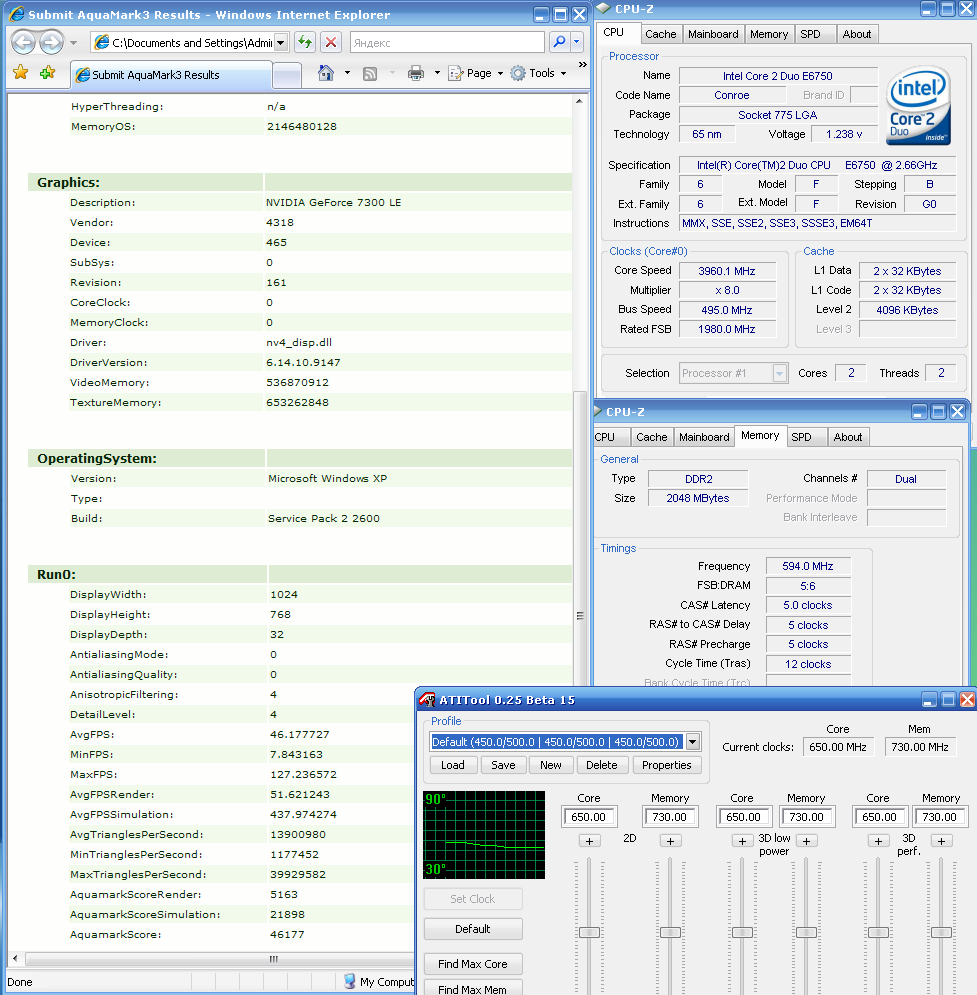This screenshot has height=995, width=977.
Task: Click the 2D Memory clock slider handle
Action: [x=670, y=932]
